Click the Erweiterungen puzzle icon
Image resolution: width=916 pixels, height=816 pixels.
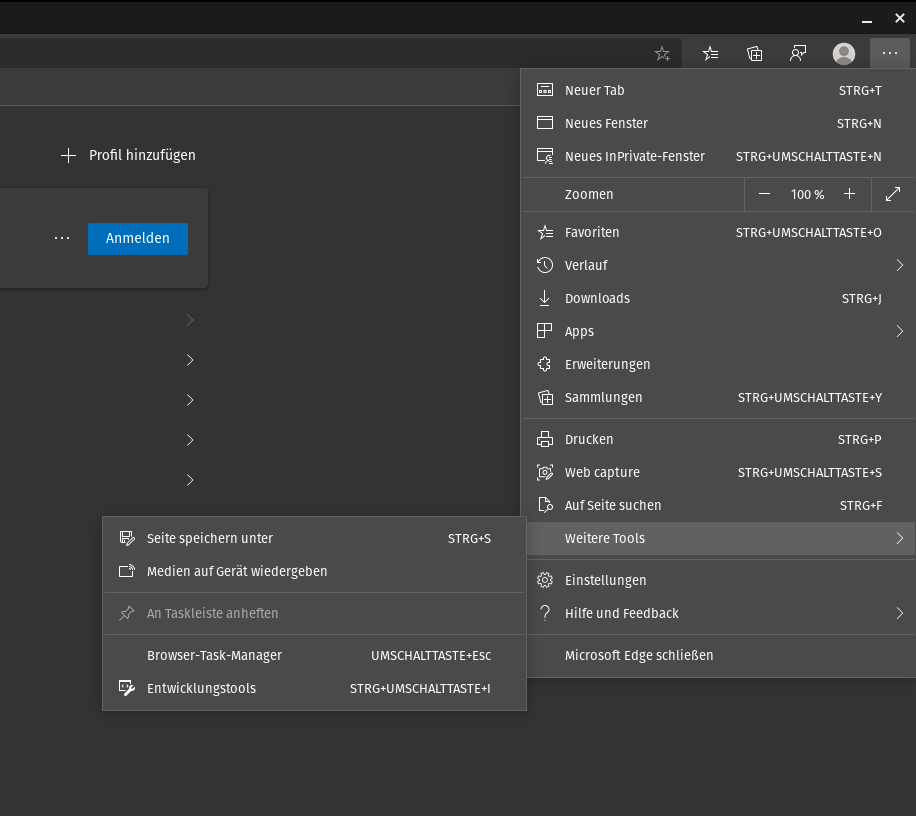[x=544, y=364]
